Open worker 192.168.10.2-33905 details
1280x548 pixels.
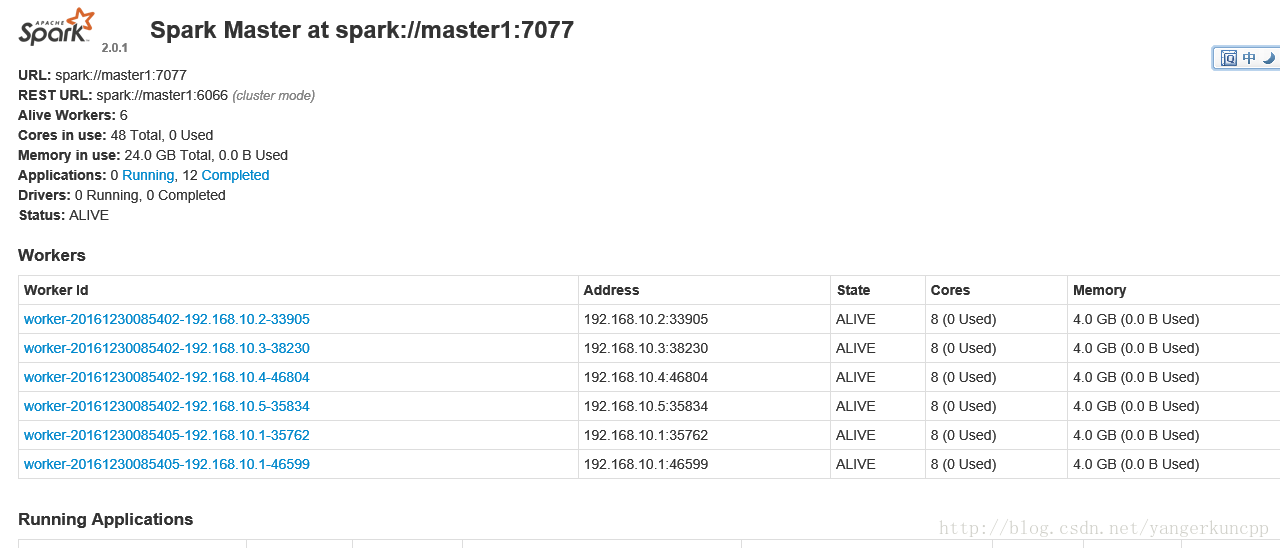coord(167,319)
